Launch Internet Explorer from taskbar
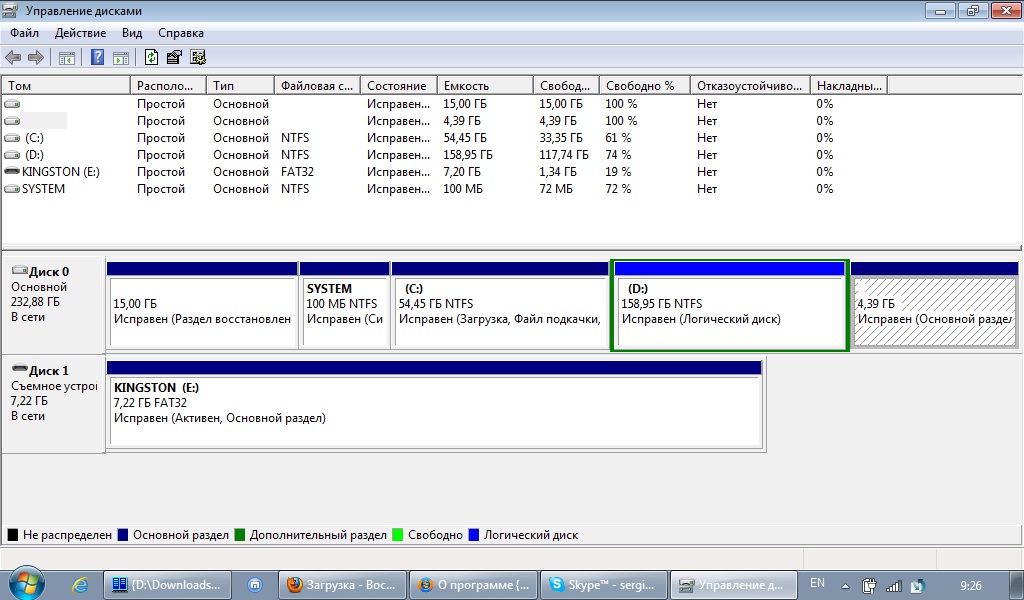 [x=80, y=585]
